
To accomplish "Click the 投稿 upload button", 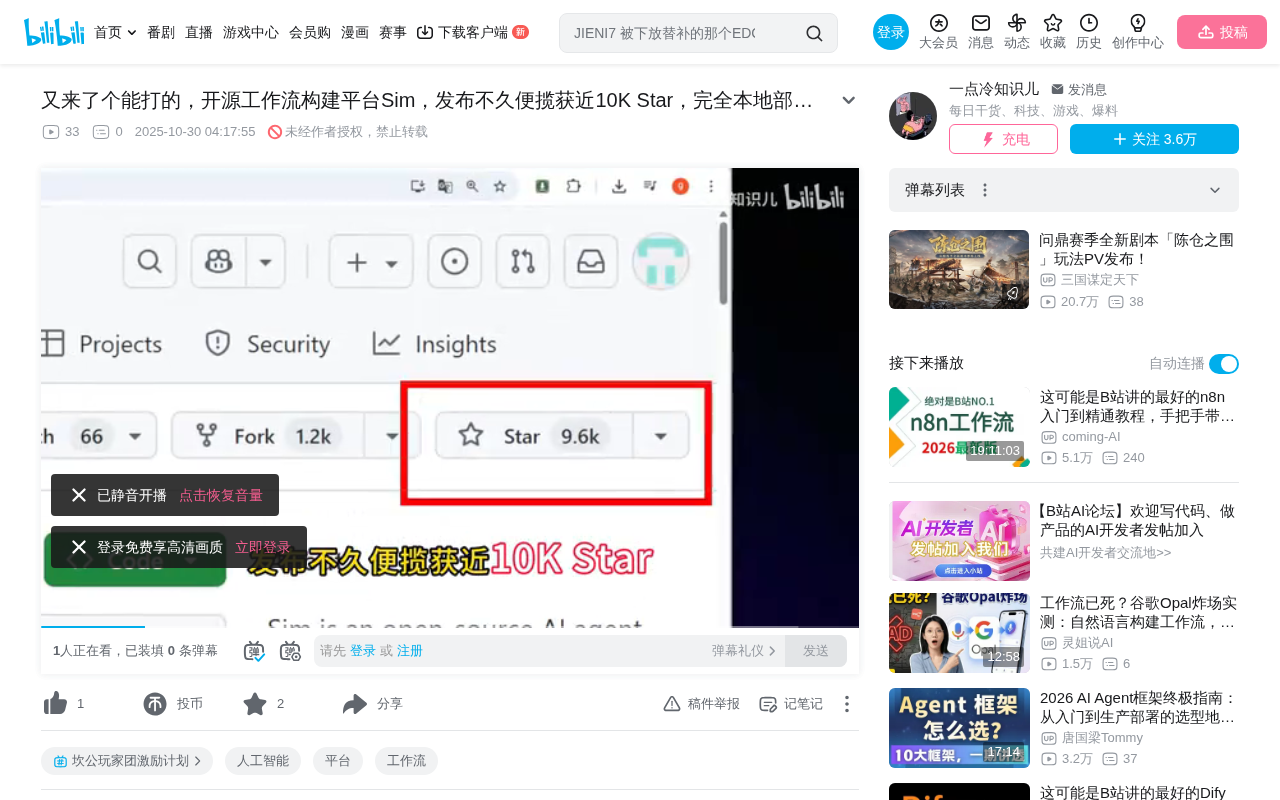I will point(1222,32).
